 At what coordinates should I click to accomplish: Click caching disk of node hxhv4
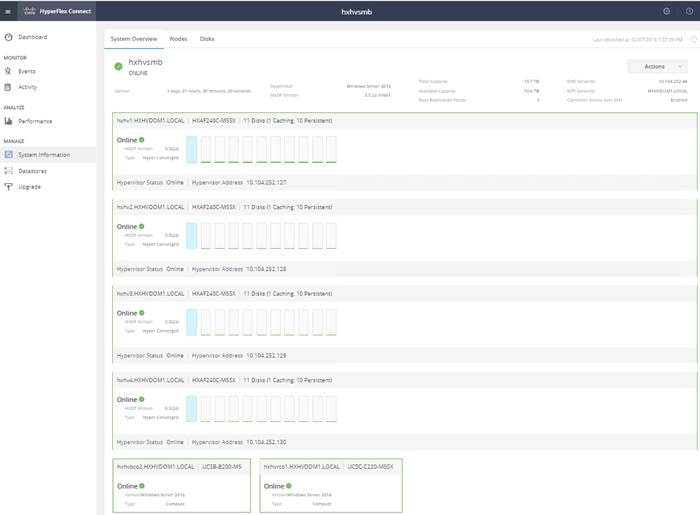192,409
